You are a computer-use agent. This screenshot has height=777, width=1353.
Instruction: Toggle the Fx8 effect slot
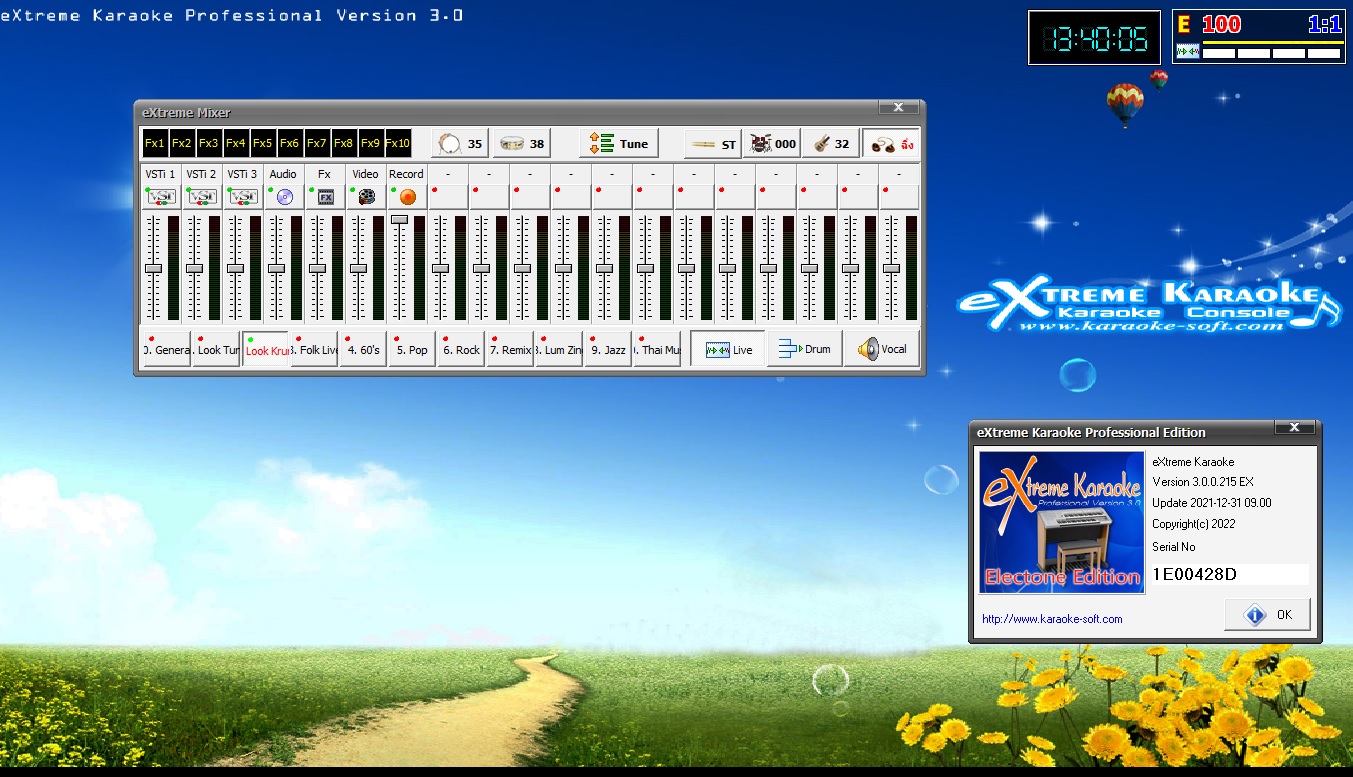click(x=344, y=144)
